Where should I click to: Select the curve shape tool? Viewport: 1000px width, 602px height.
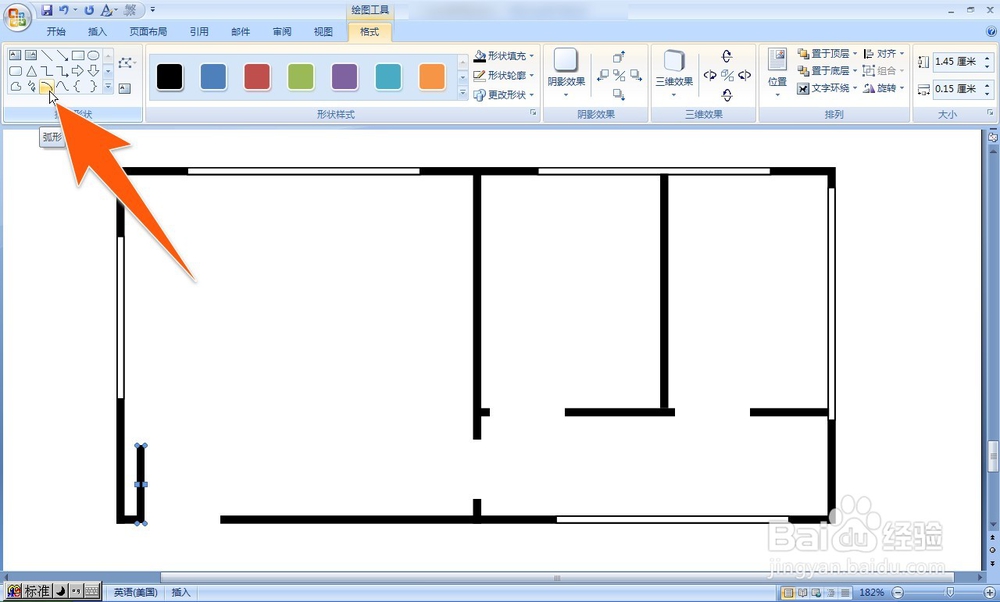62,86
